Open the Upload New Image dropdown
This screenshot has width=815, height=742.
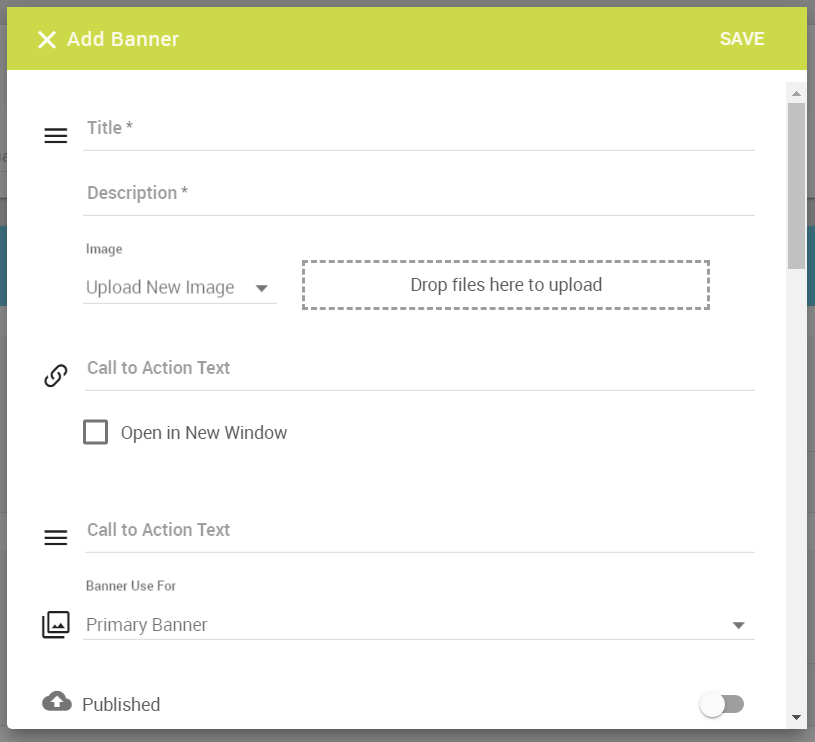click(x=180, y=287)
